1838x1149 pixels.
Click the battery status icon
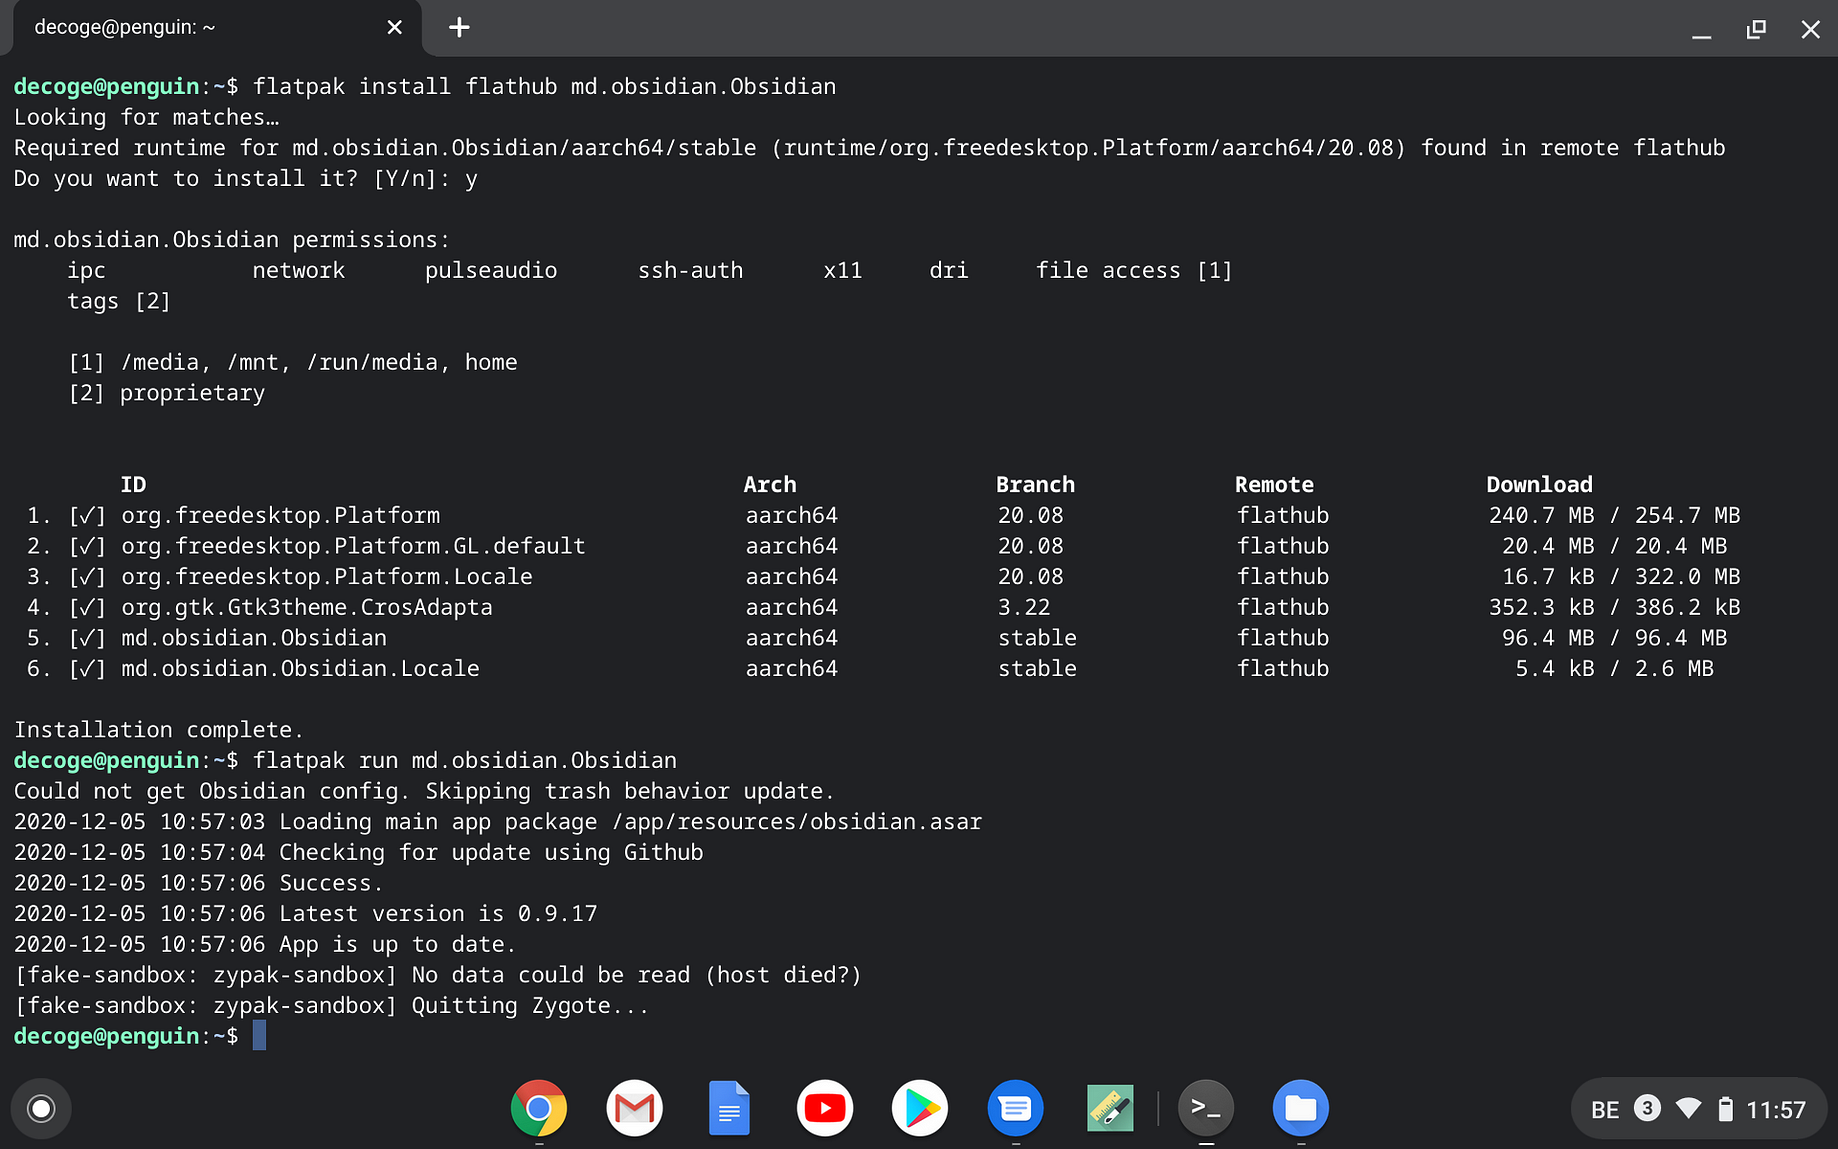coord(1725,1109)
